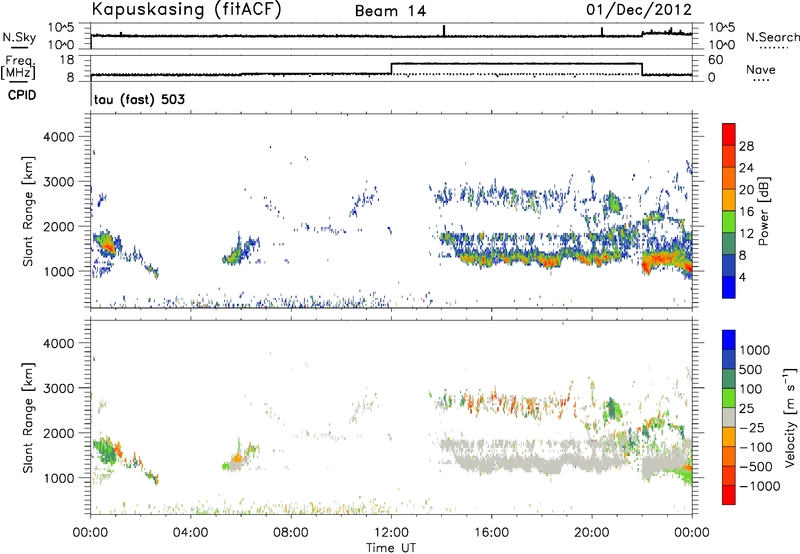This screenshot has height=554, width=800.
Task: Click the 08:00 time tick label
Action: pos(291,533)
